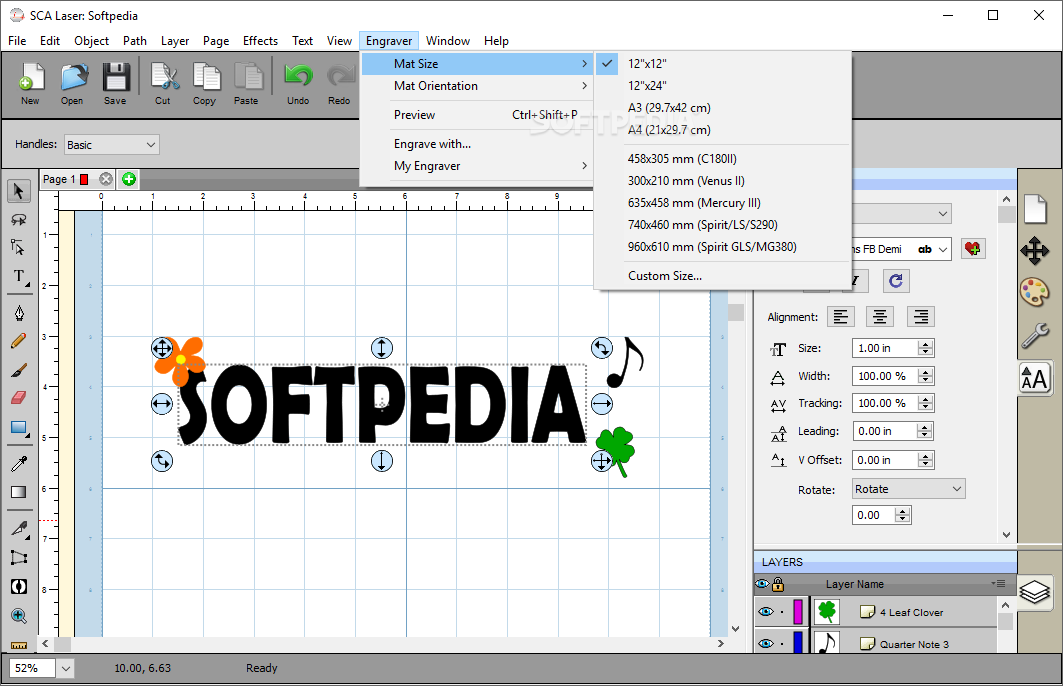This screenshot has height=686, width=1063.
Task: Select the Gradient tool
Action: coord(19,492)
